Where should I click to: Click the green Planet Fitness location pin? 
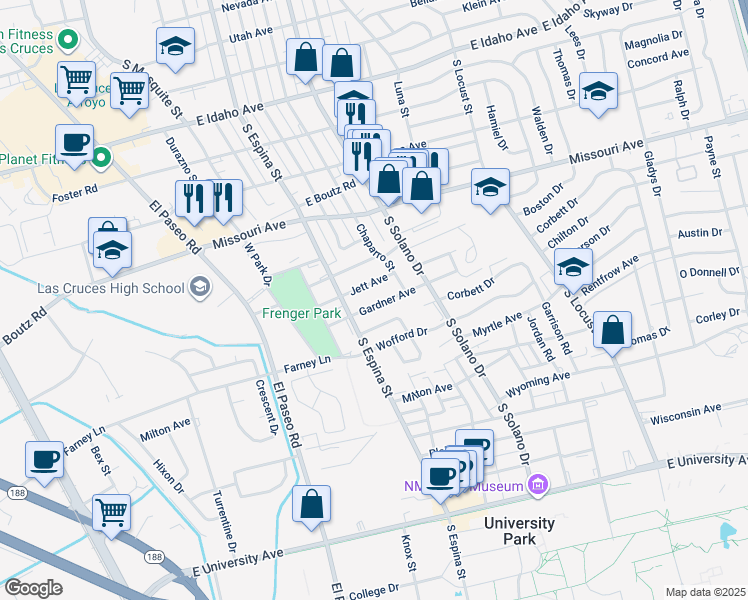pos(101,157)
